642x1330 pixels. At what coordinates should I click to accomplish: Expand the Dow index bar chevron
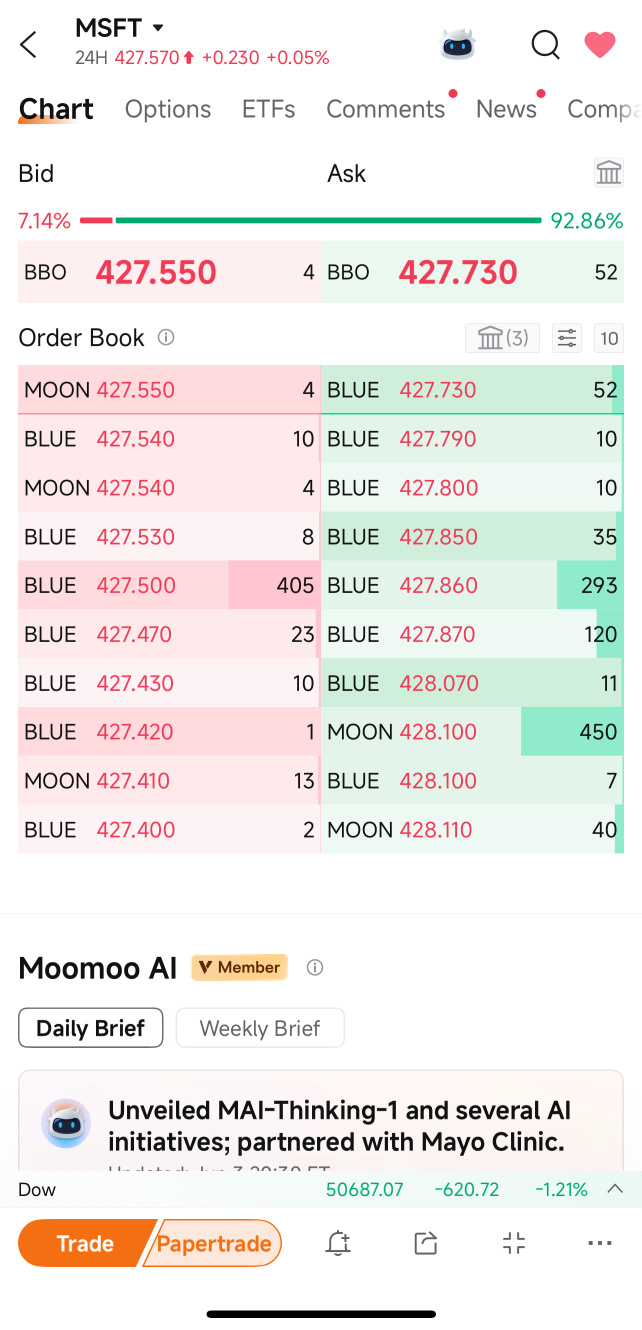615,1189
